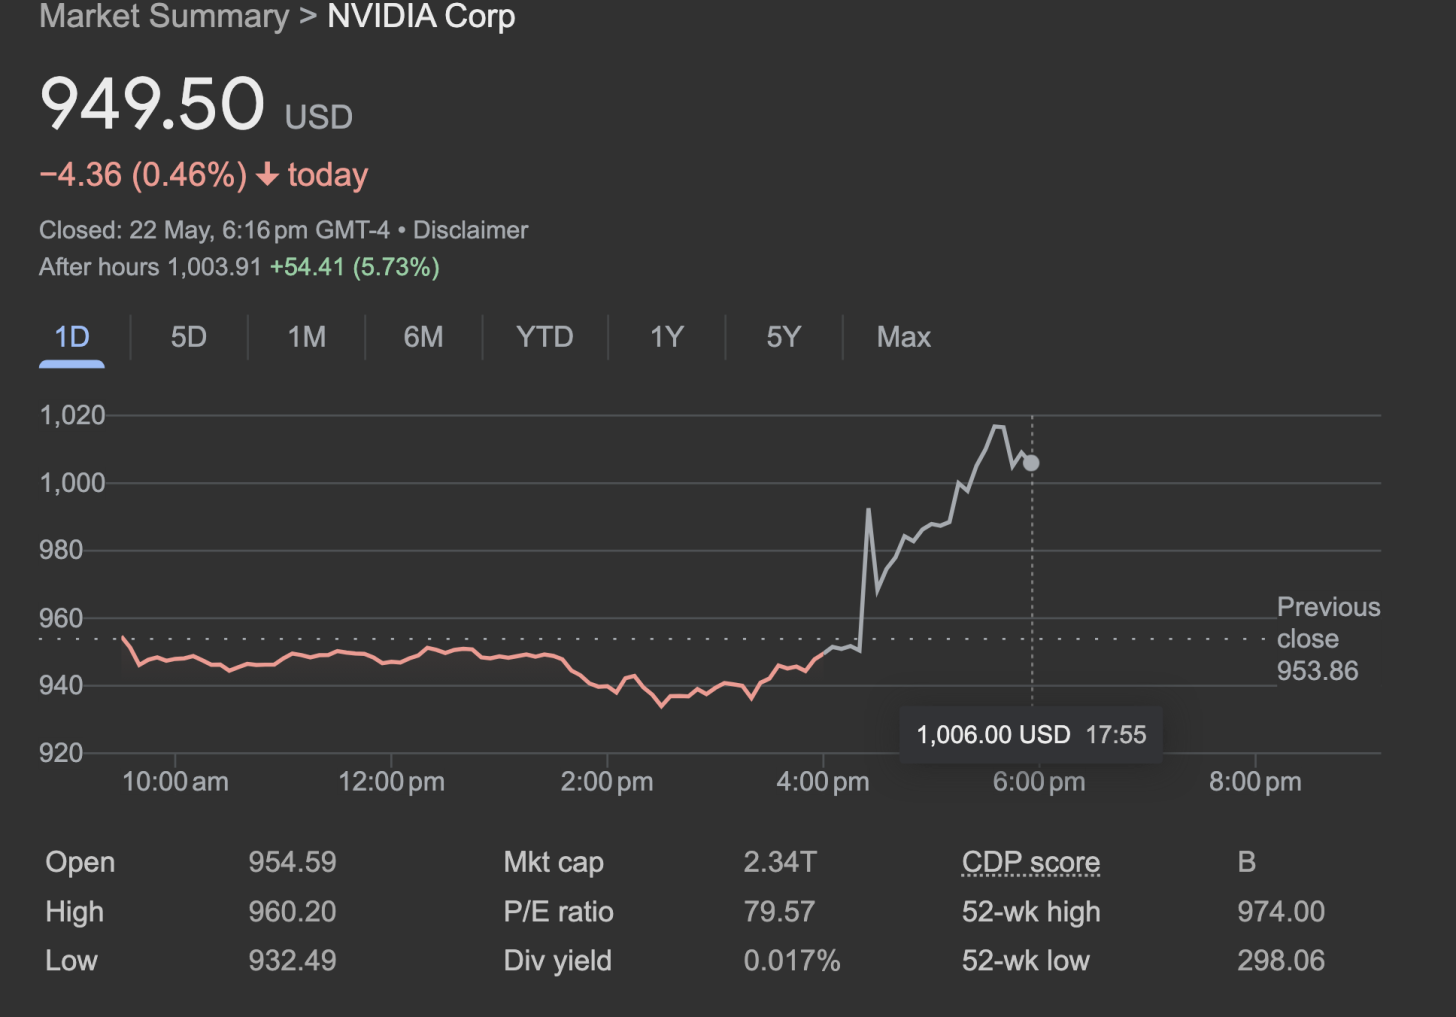Click the Low label
The height and width of the screenshot is (1017, 1456).
click(71, 961)
